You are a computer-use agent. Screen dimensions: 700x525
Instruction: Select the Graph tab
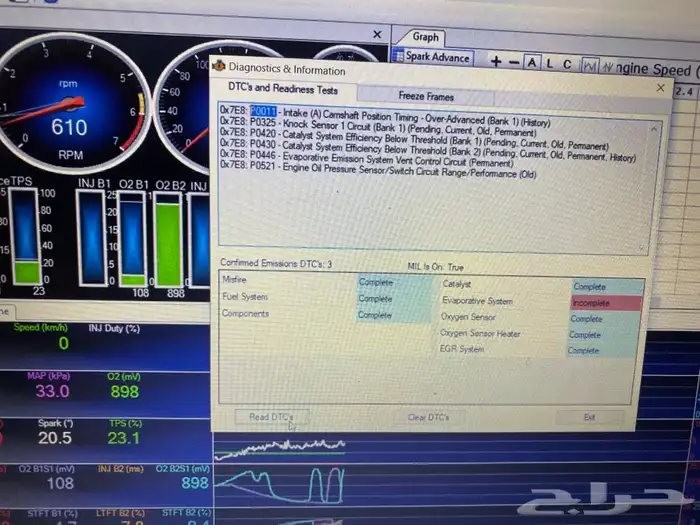(x=426, y=37)
